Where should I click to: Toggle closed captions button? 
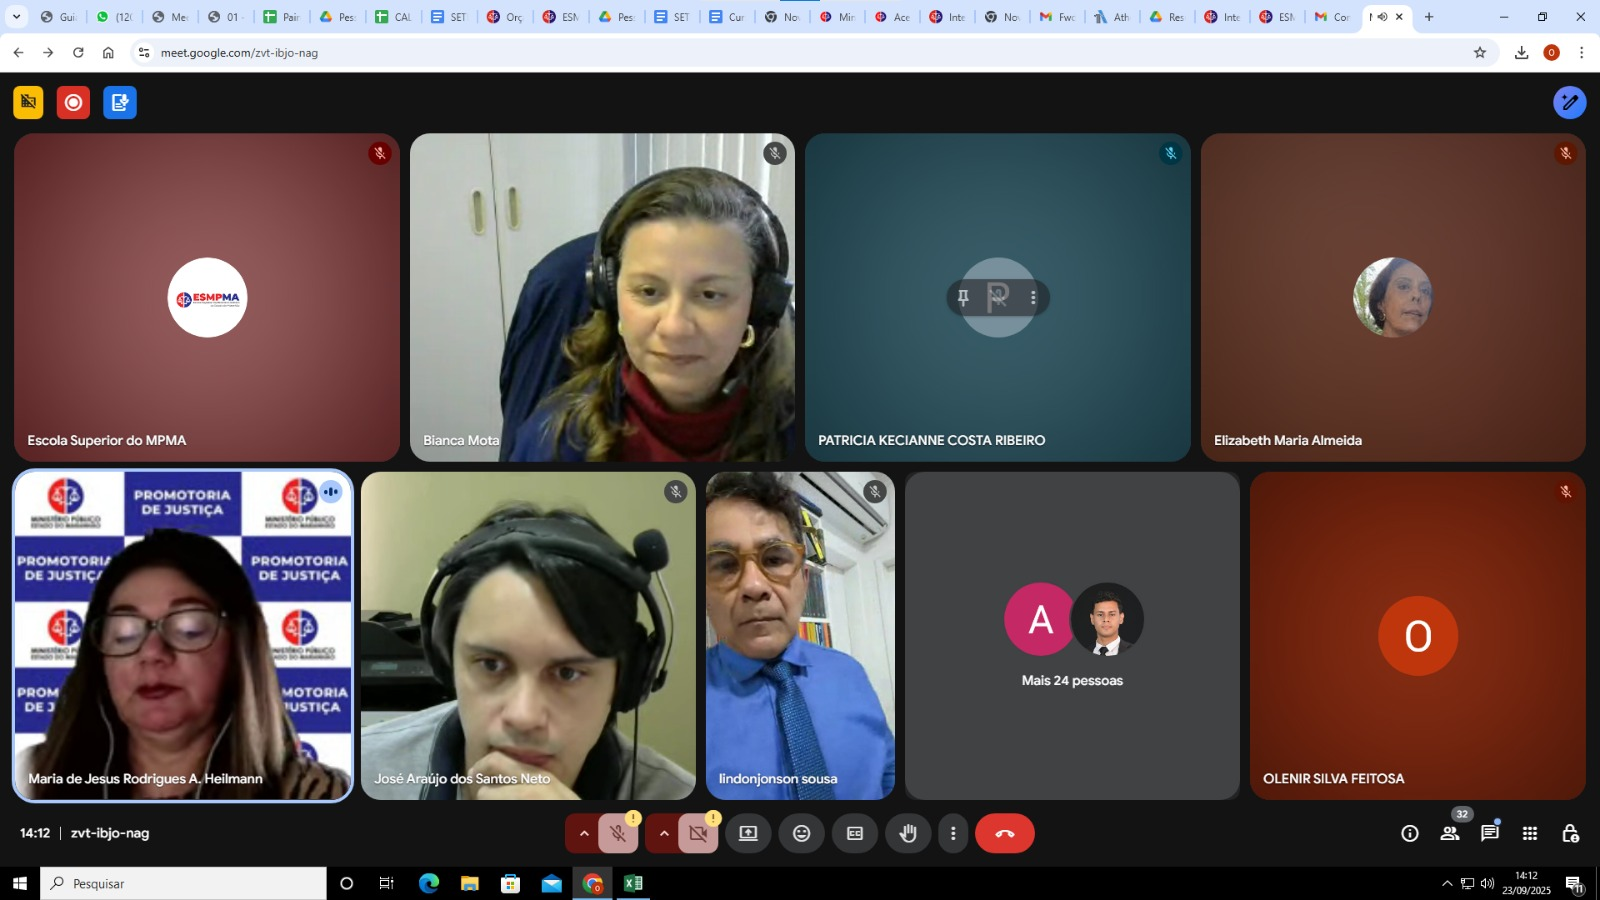(855, 834)
